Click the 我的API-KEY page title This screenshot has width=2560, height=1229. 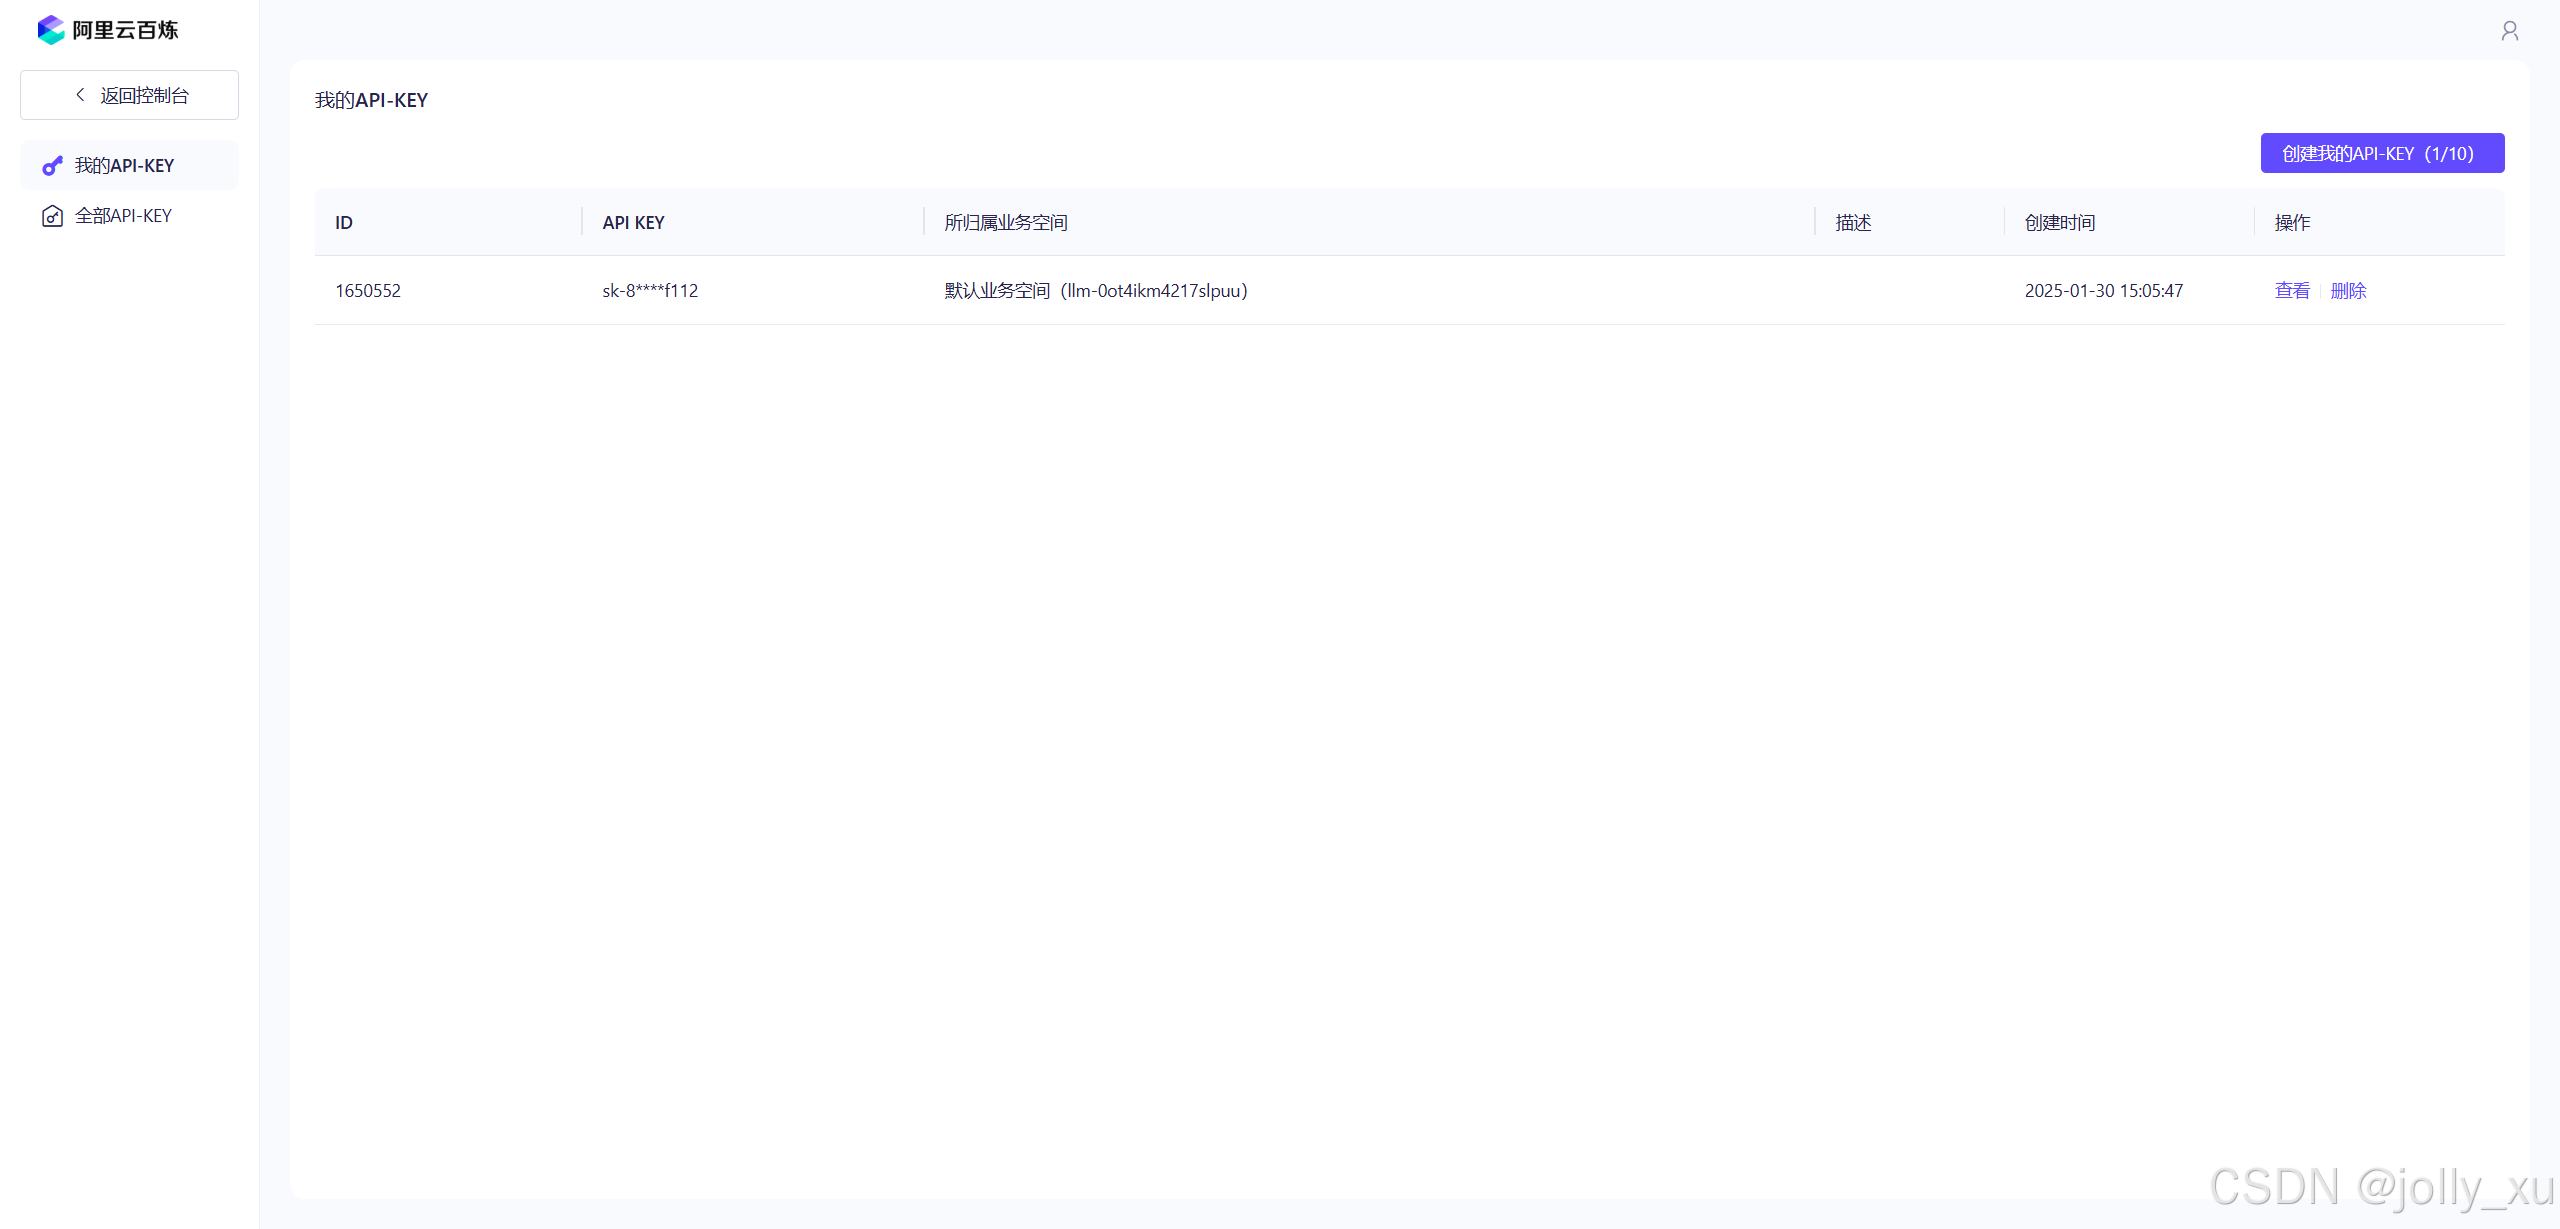tap(371, 100)
